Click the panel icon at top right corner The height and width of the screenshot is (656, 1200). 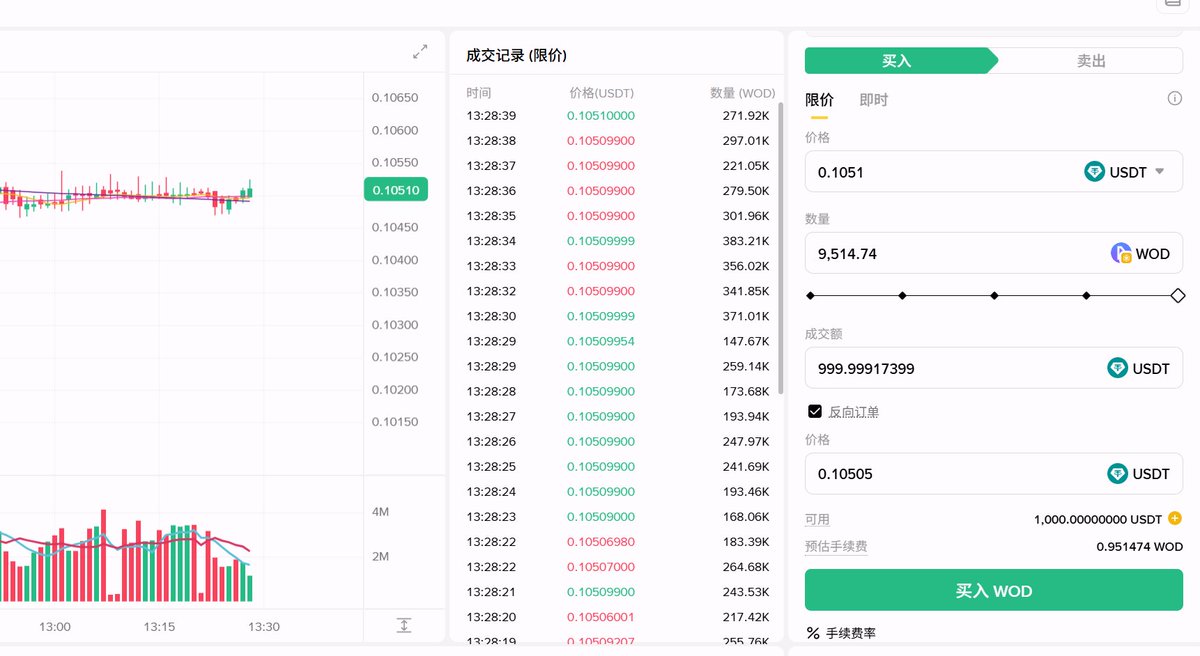1171,4
